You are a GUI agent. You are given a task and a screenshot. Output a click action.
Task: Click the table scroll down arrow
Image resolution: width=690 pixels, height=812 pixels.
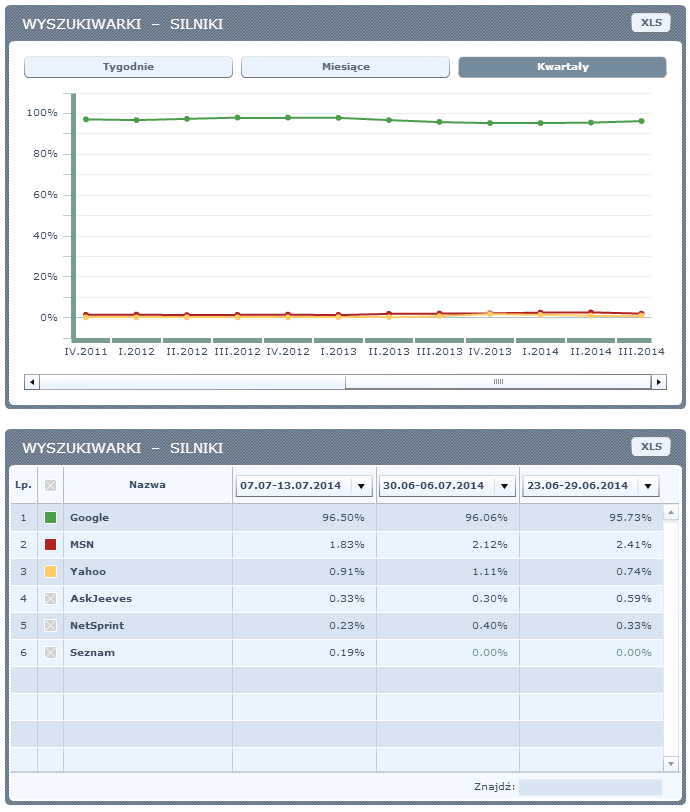click(x=671, y=763)
